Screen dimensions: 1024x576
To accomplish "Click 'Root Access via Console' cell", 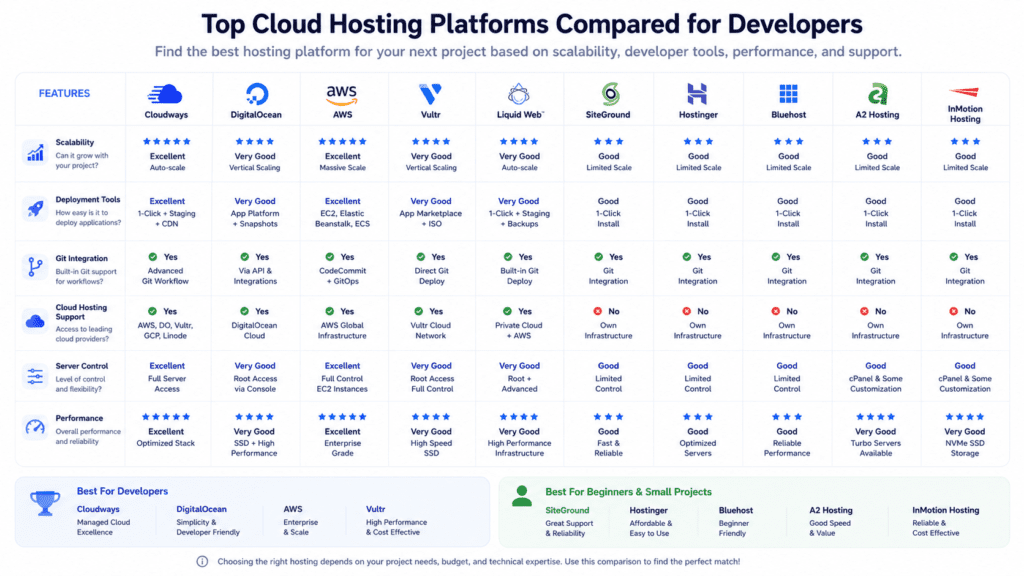I will 255,384.
